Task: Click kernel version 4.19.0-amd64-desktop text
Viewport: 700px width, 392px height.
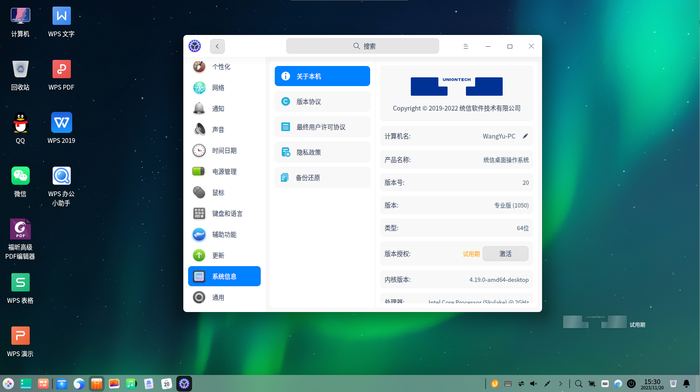Action: point(499,280)
